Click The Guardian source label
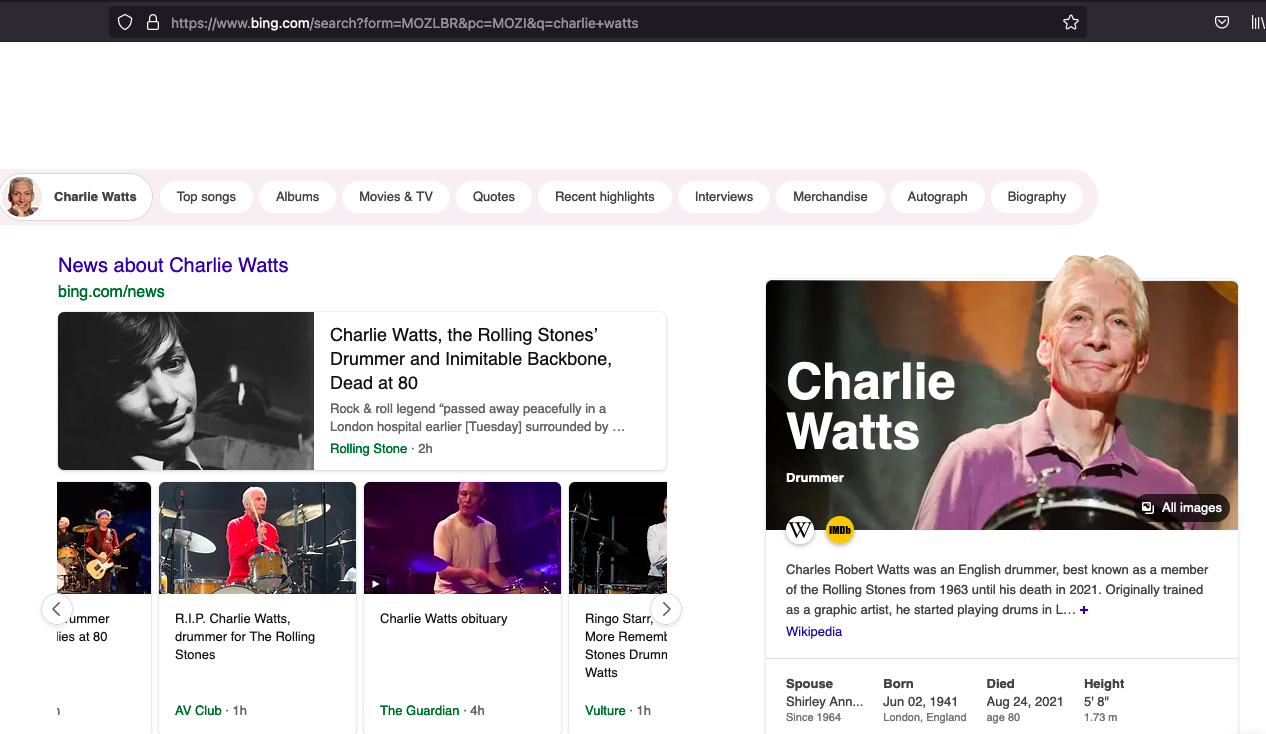The image size is (1266, 734). [419, 711]
